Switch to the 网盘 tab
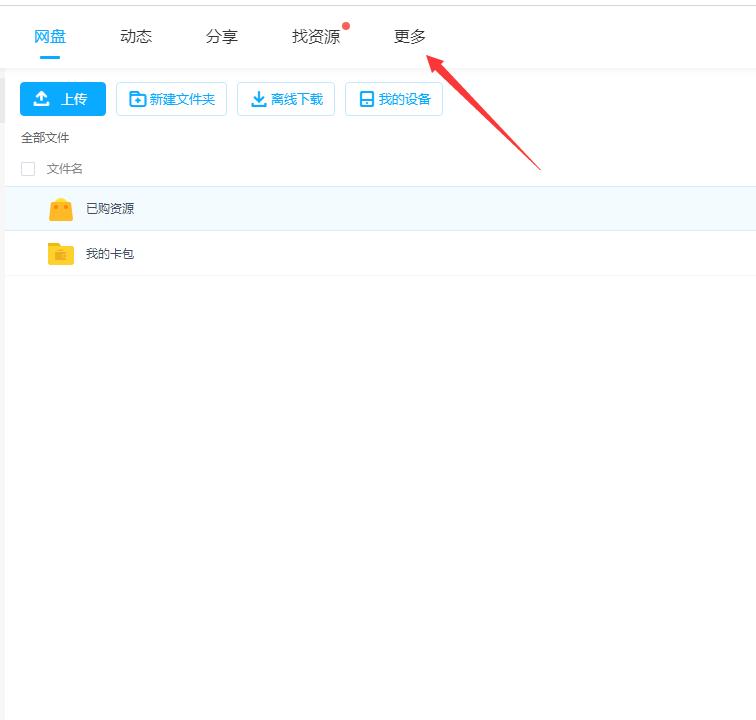756x720 pixels. pyautogui.click(x=50, y=37)
